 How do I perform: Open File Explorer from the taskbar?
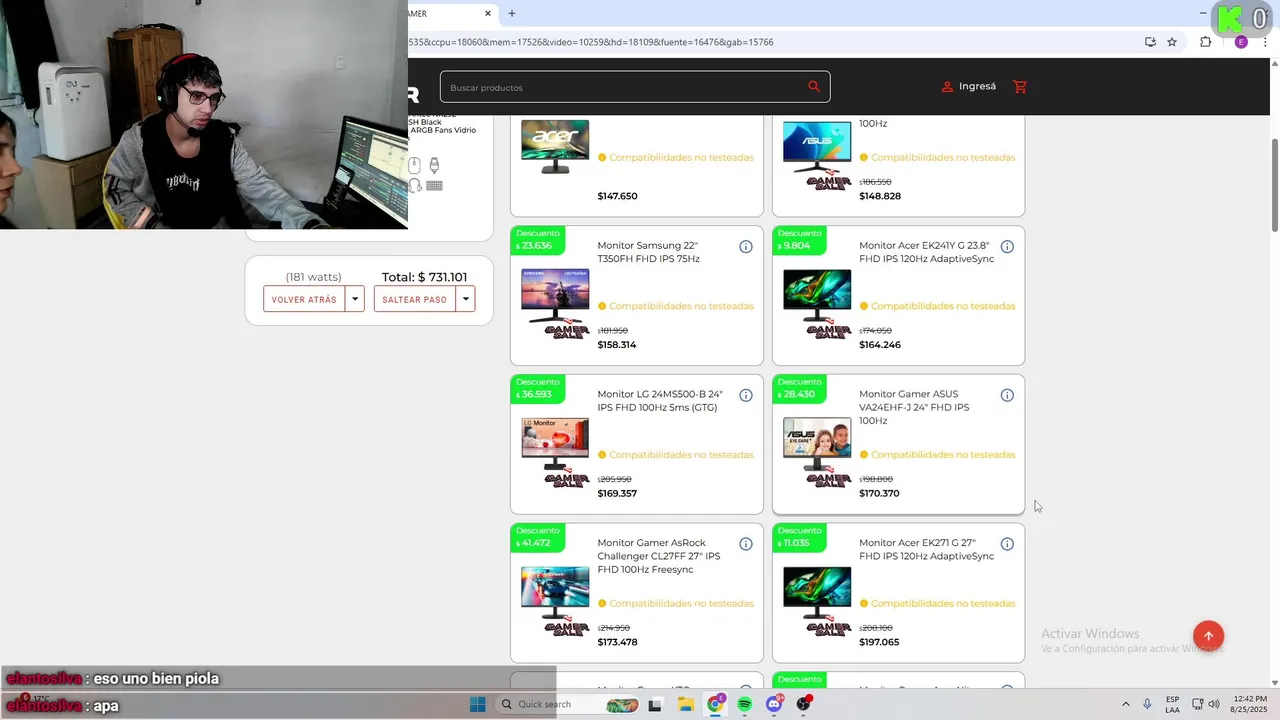[x=686, y=704]
